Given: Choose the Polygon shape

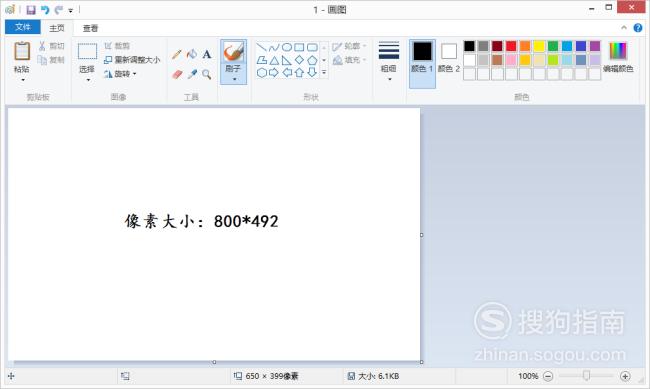Looking at the screenshot, I should 262,61.
